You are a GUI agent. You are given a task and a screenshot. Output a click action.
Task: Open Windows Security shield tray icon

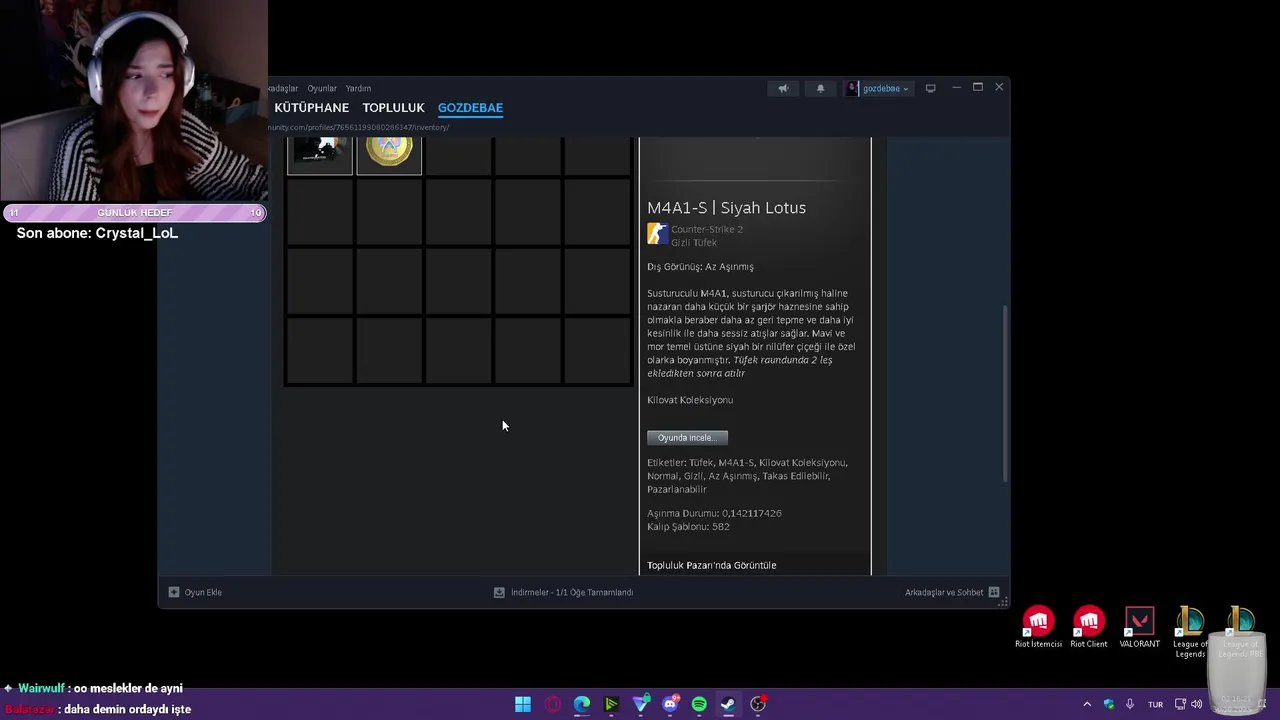(1108, 704)
